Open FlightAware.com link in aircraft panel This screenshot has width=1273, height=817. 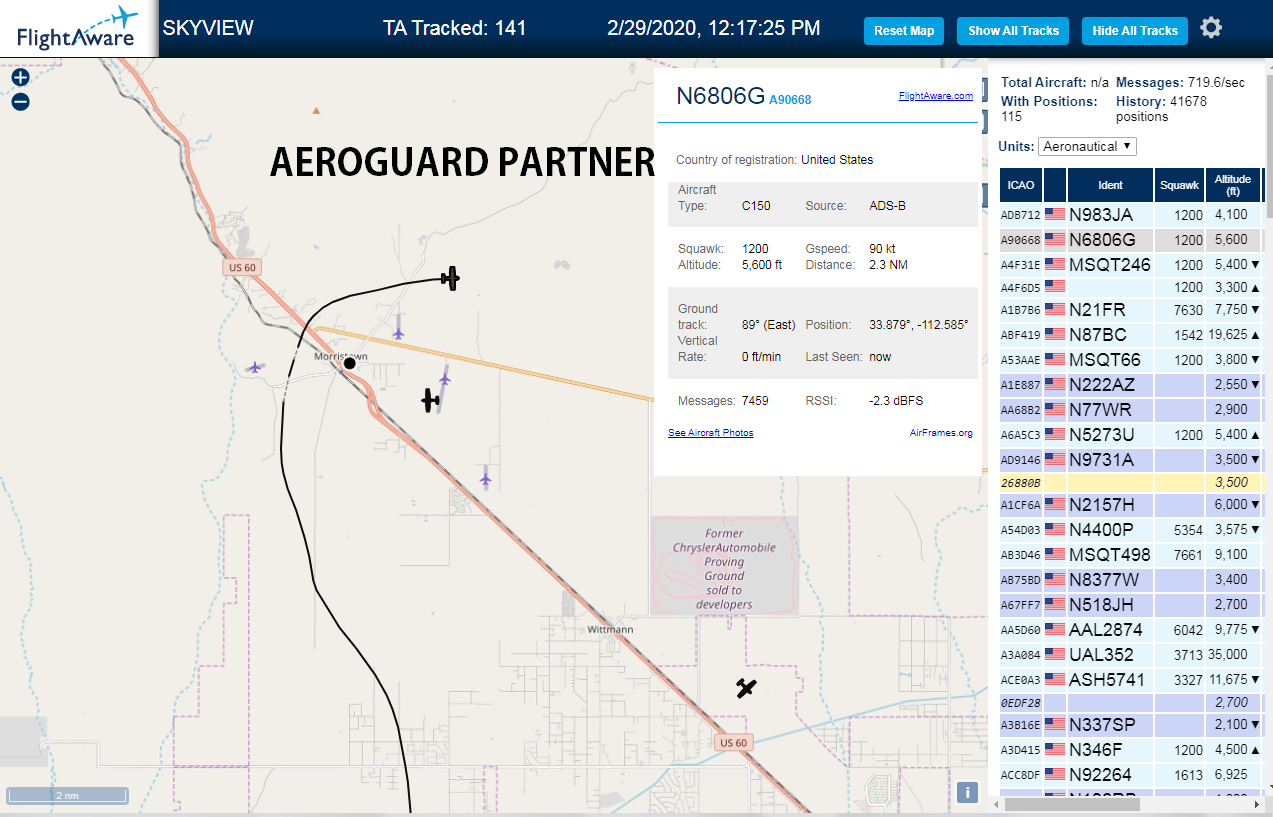[x=935, y=96]
